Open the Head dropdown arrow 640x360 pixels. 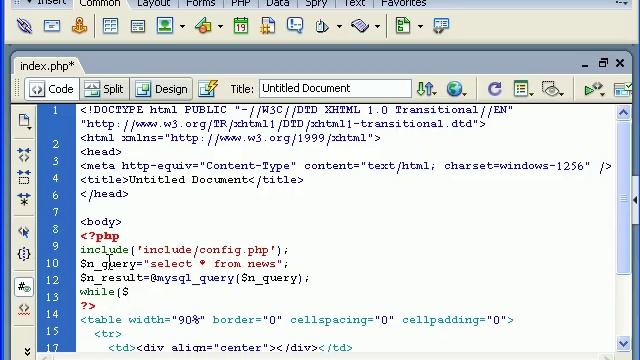click(339, 27)
